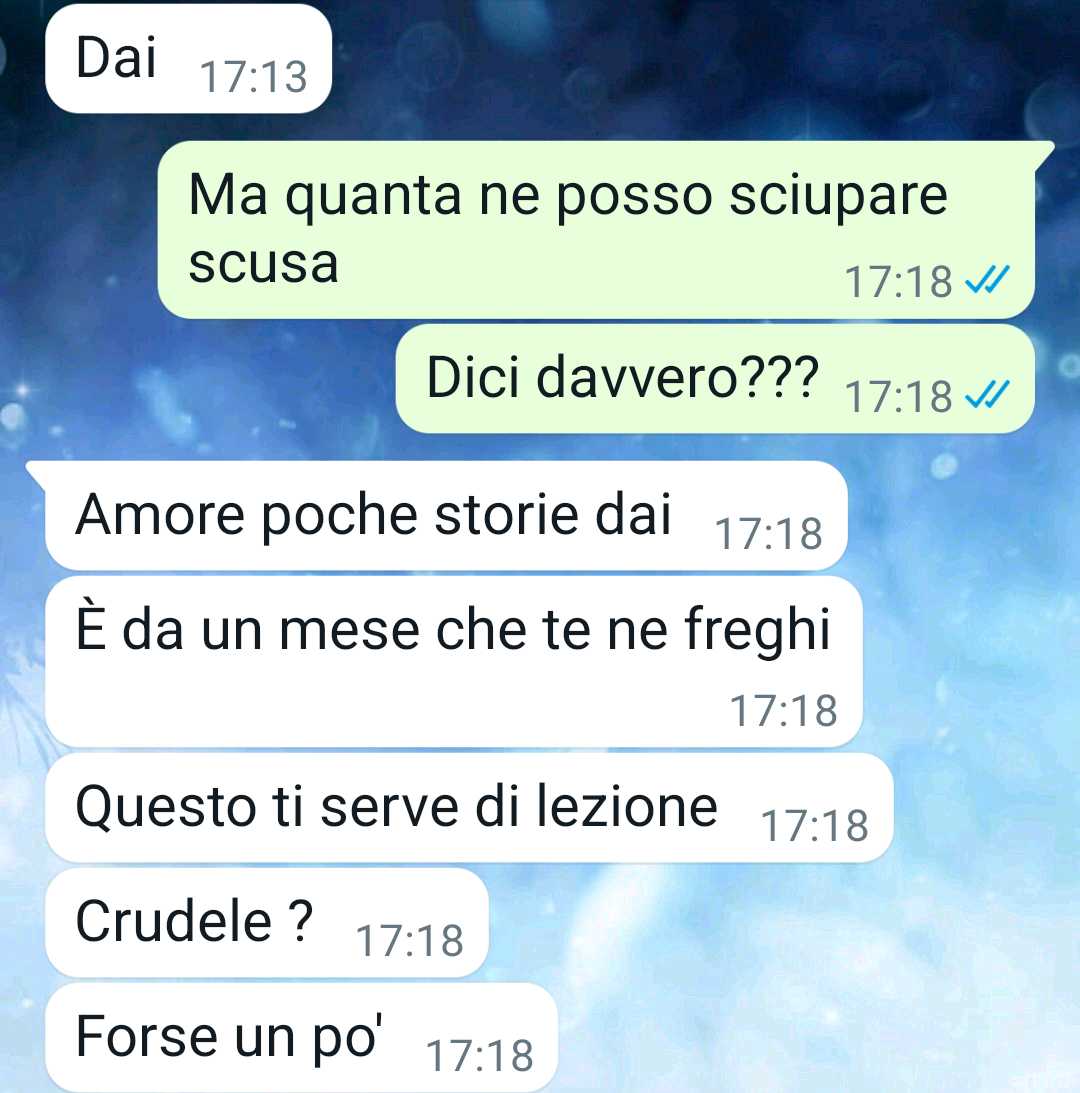
Task: Select the "Questo ti serve di lezione" message
Action: coord(469,808)
